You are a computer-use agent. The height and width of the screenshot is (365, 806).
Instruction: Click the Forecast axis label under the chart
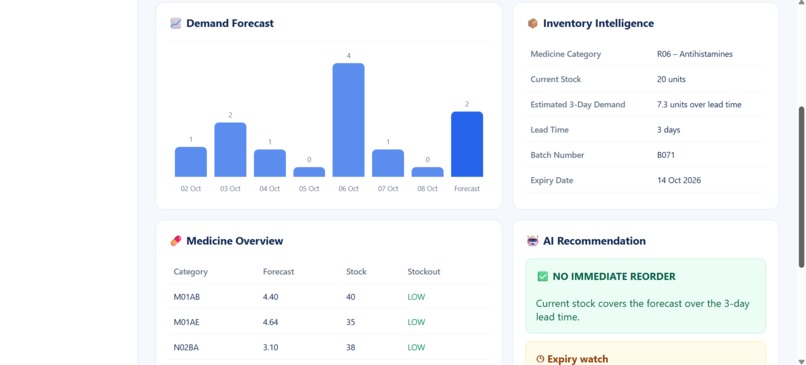pyautogui.click(x=467, y=189)
